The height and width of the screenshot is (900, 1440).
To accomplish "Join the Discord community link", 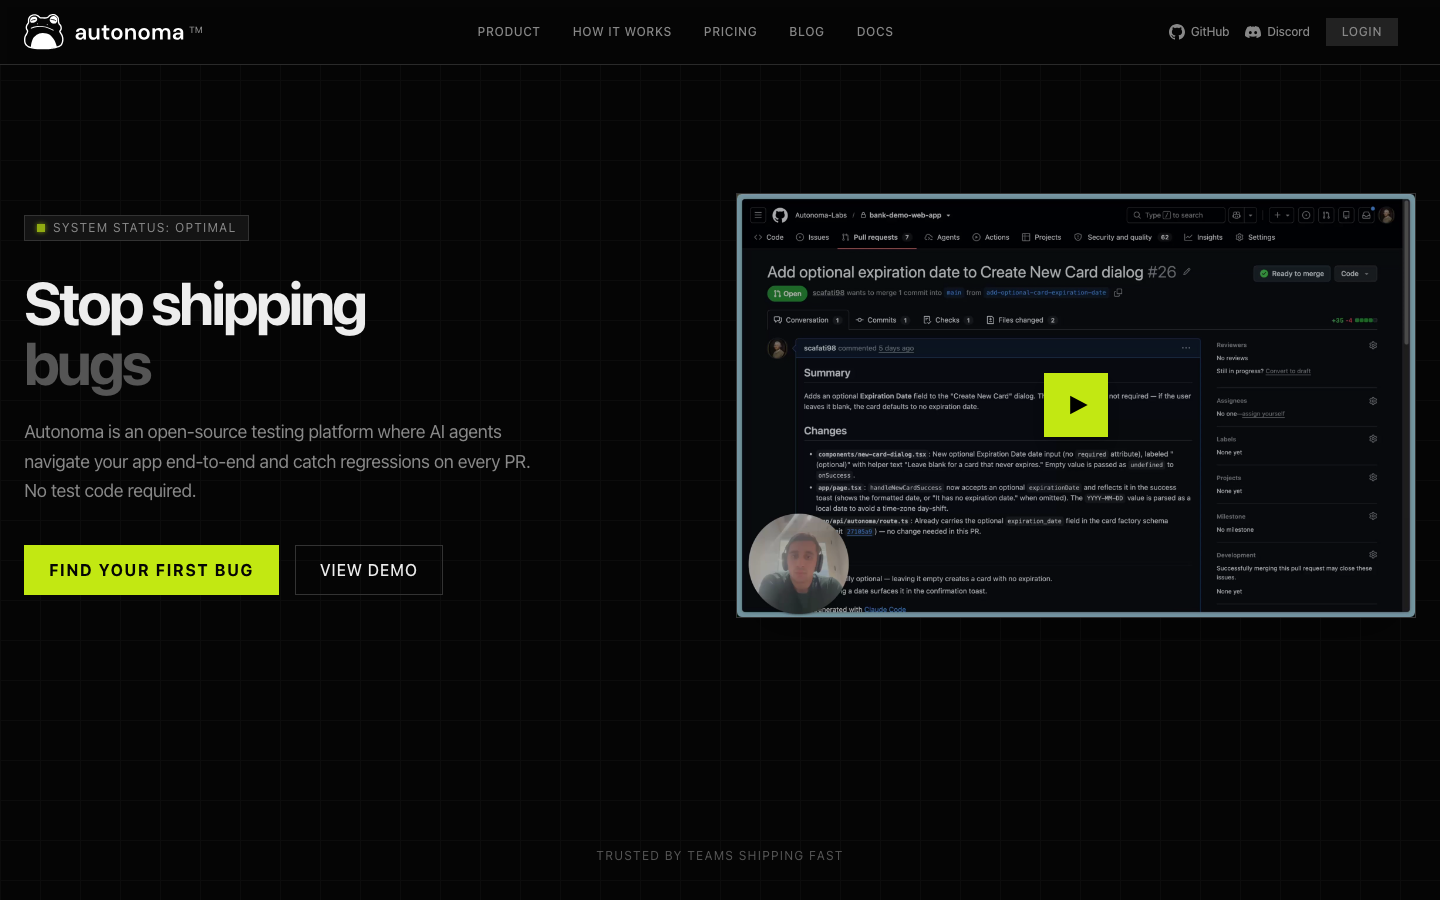I will pos(1277,32).
